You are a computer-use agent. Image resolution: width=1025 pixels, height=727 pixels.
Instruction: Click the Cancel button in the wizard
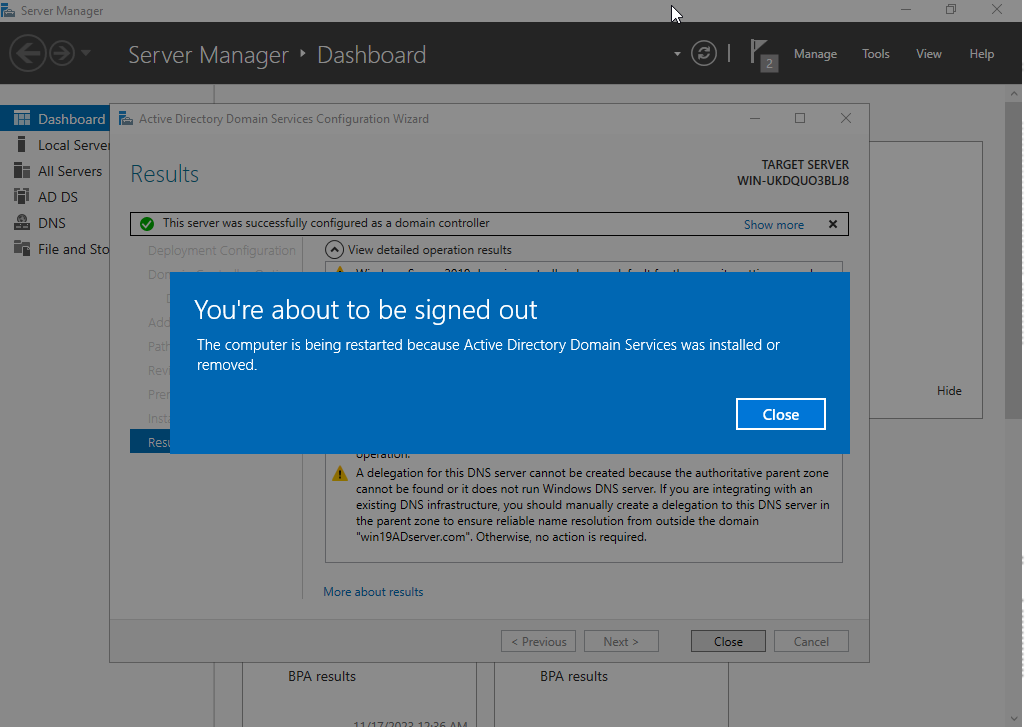(x=811, y=641)
